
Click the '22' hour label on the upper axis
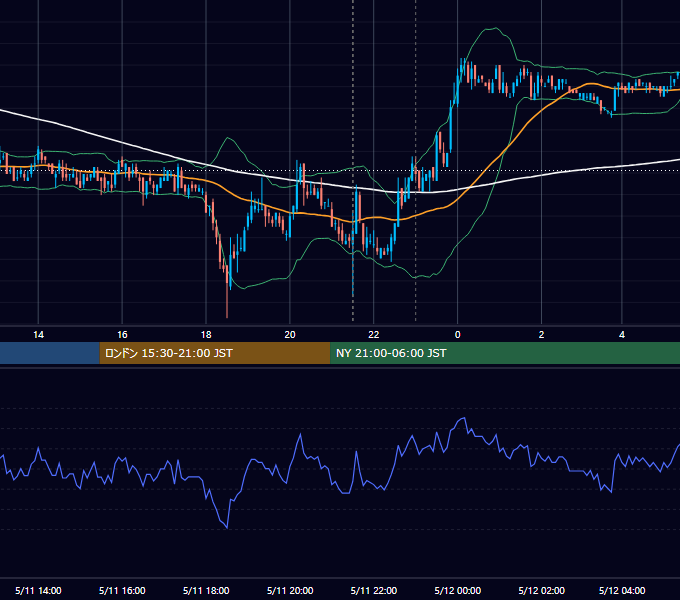(373, 335)
